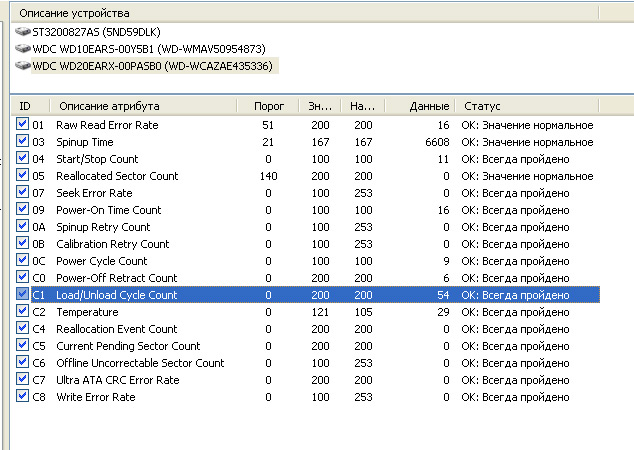Toggle the Power Cycle Count checkbox

tap(22, 260)
